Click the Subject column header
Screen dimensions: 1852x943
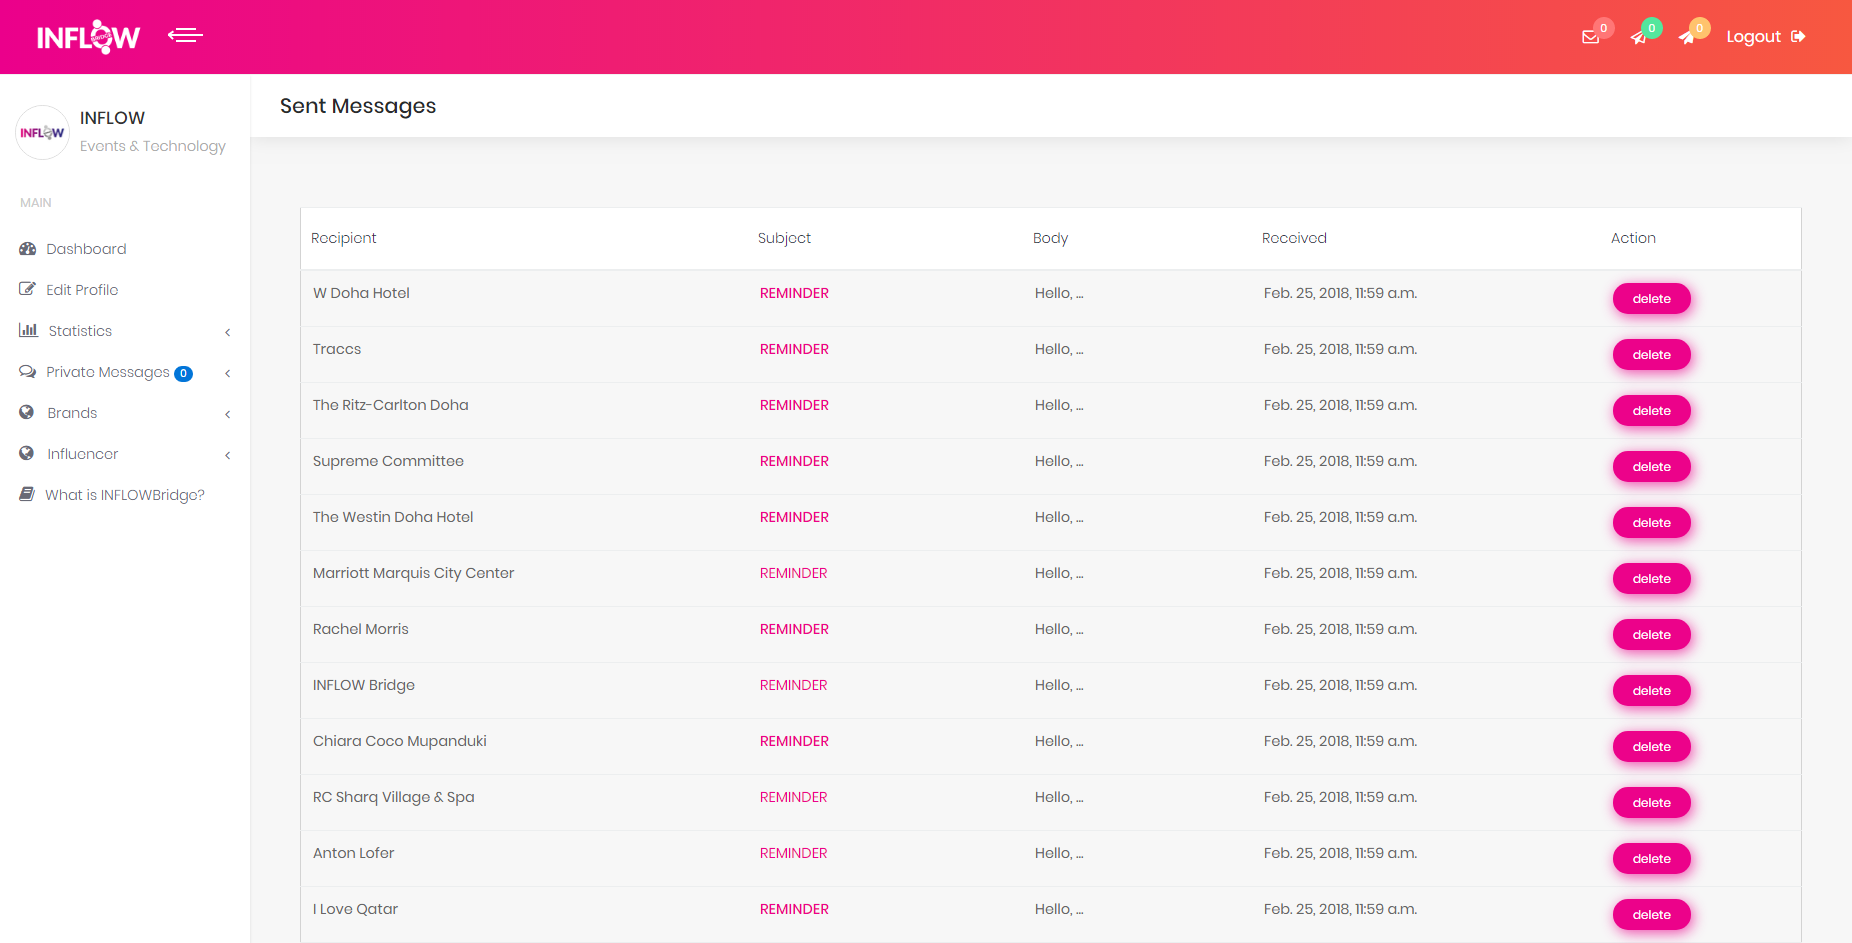[x=784, y=238]
